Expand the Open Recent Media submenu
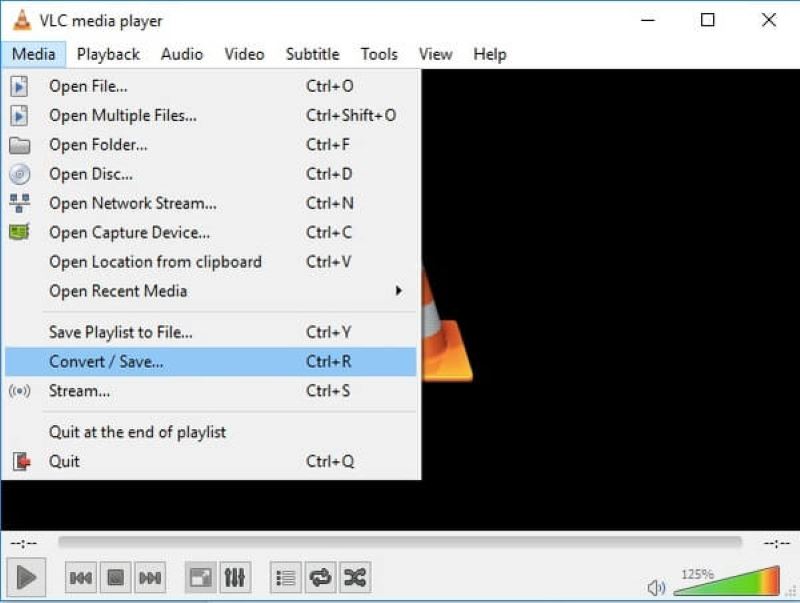The width and height of the screenshot is (800, 603). (118, 291)
